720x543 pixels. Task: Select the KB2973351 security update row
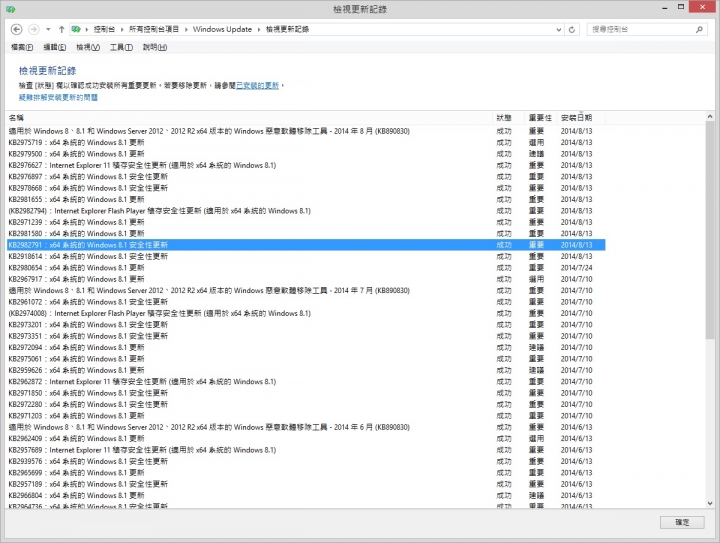[306, 336]
